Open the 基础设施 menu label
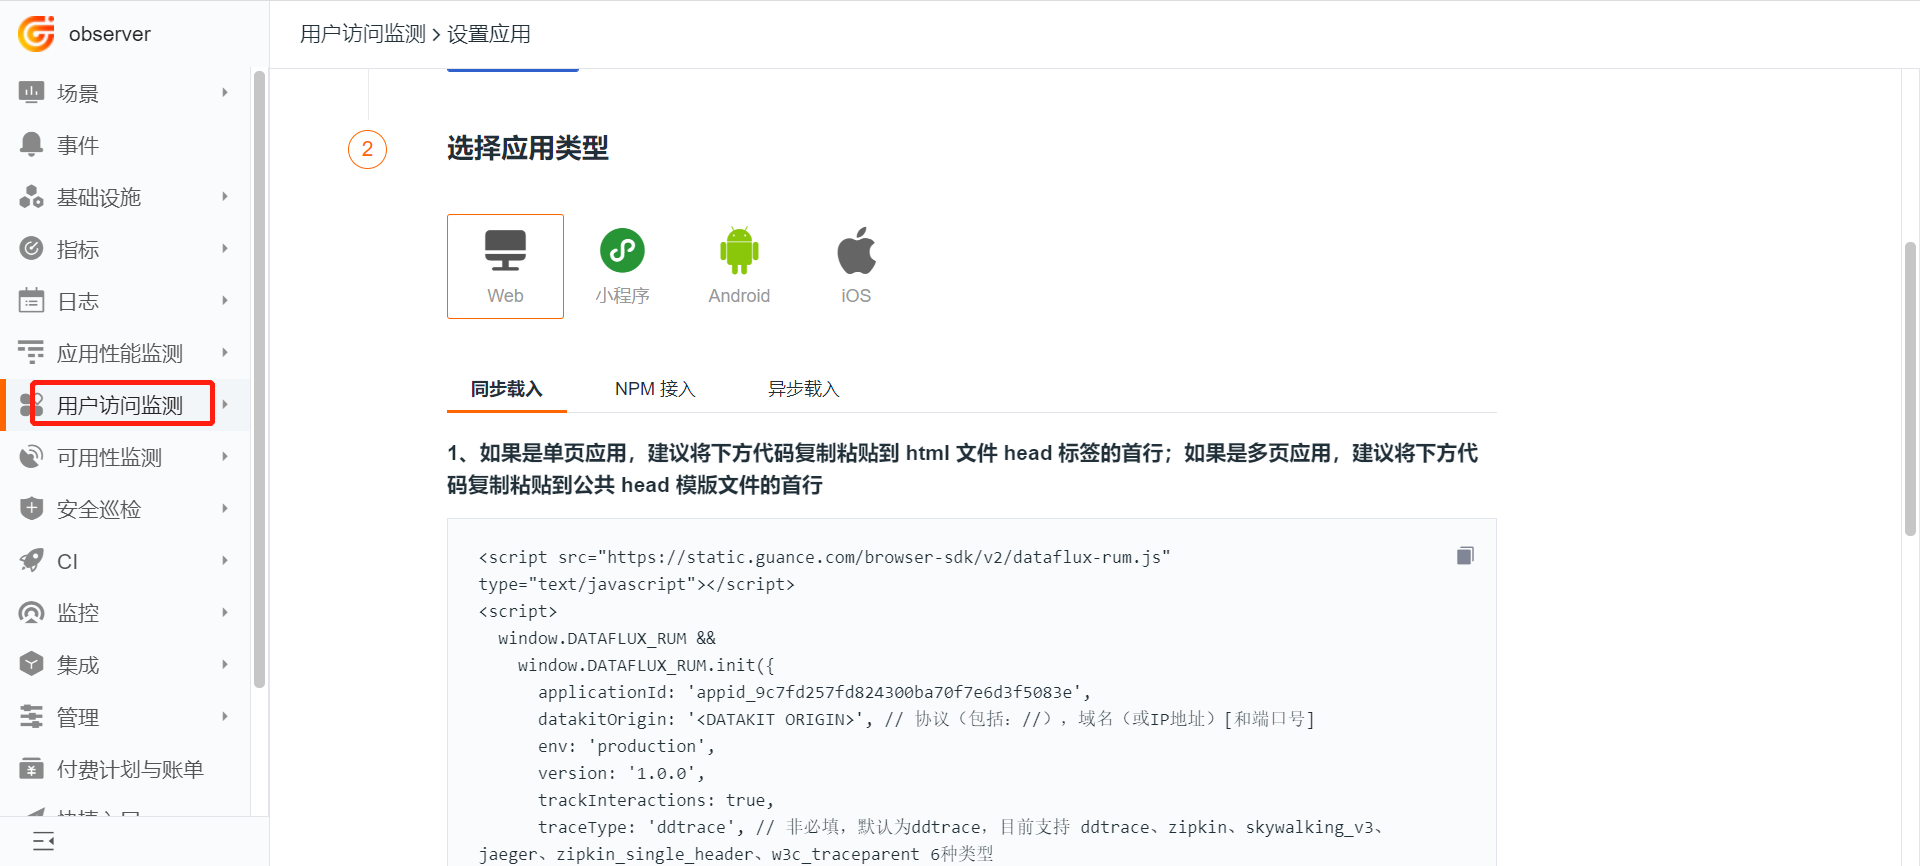 coord(99,197)
